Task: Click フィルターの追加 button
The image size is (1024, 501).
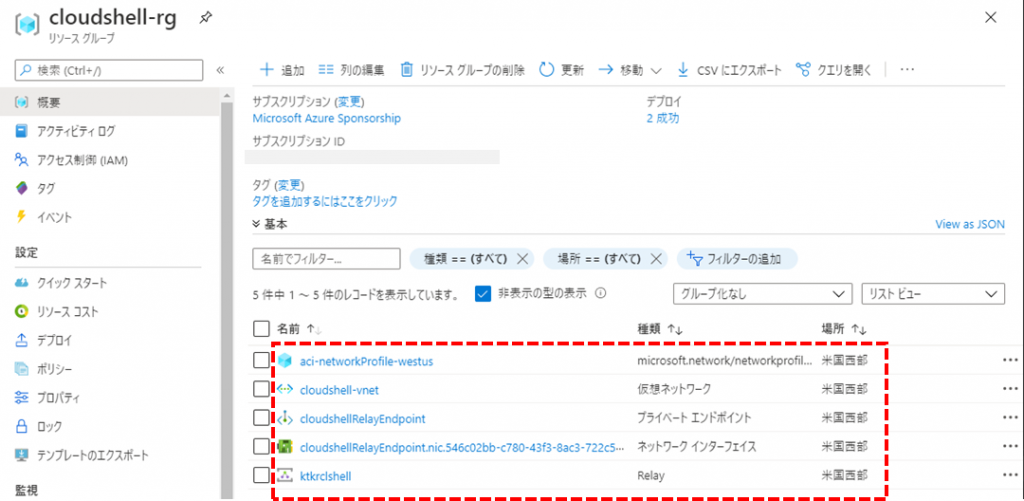Action: pos(737,259)
